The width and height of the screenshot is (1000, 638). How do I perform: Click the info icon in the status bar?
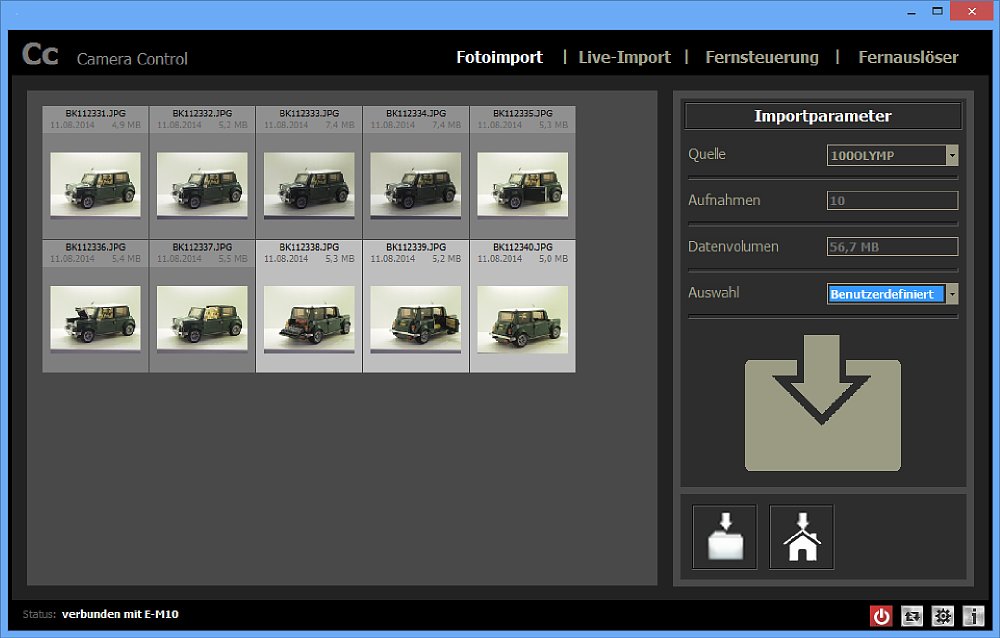click(972, 617)
